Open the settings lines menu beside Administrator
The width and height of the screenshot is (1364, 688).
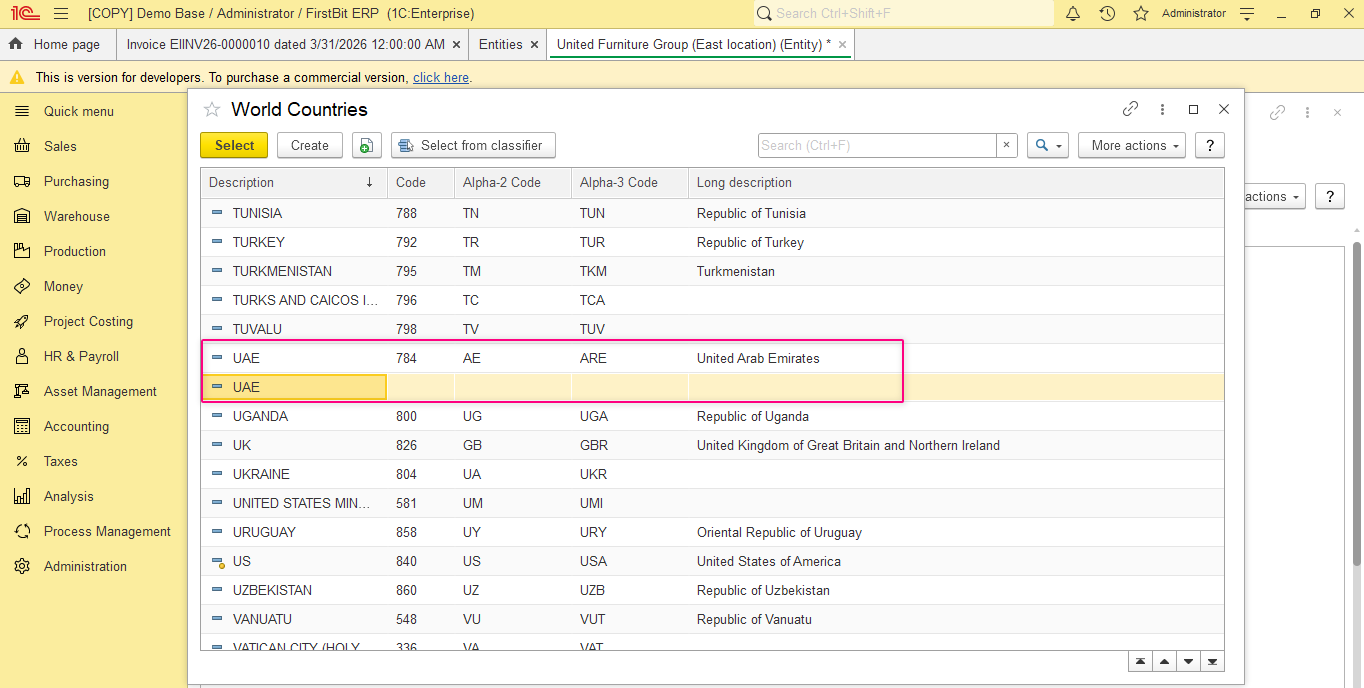(x=1247, y=14)
